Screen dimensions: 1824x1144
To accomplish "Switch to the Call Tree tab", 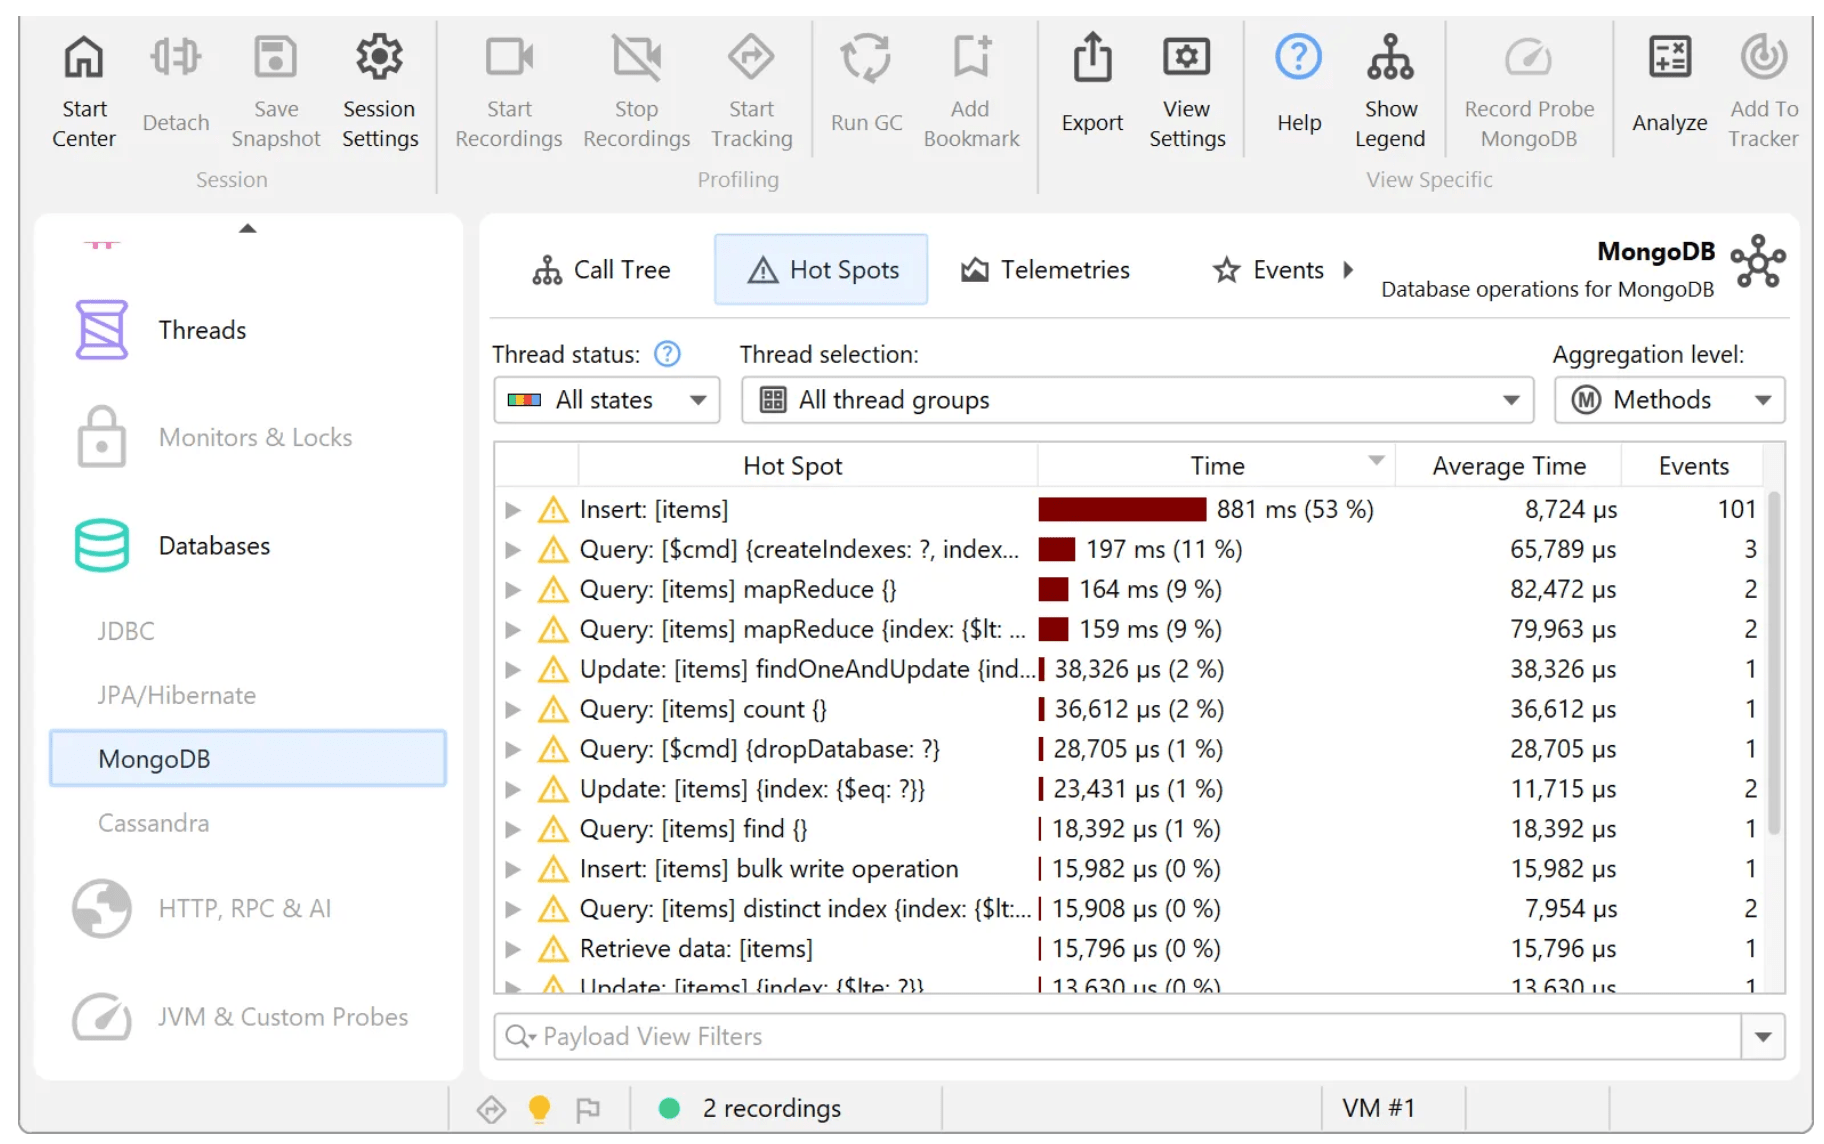I will [601, 270].
